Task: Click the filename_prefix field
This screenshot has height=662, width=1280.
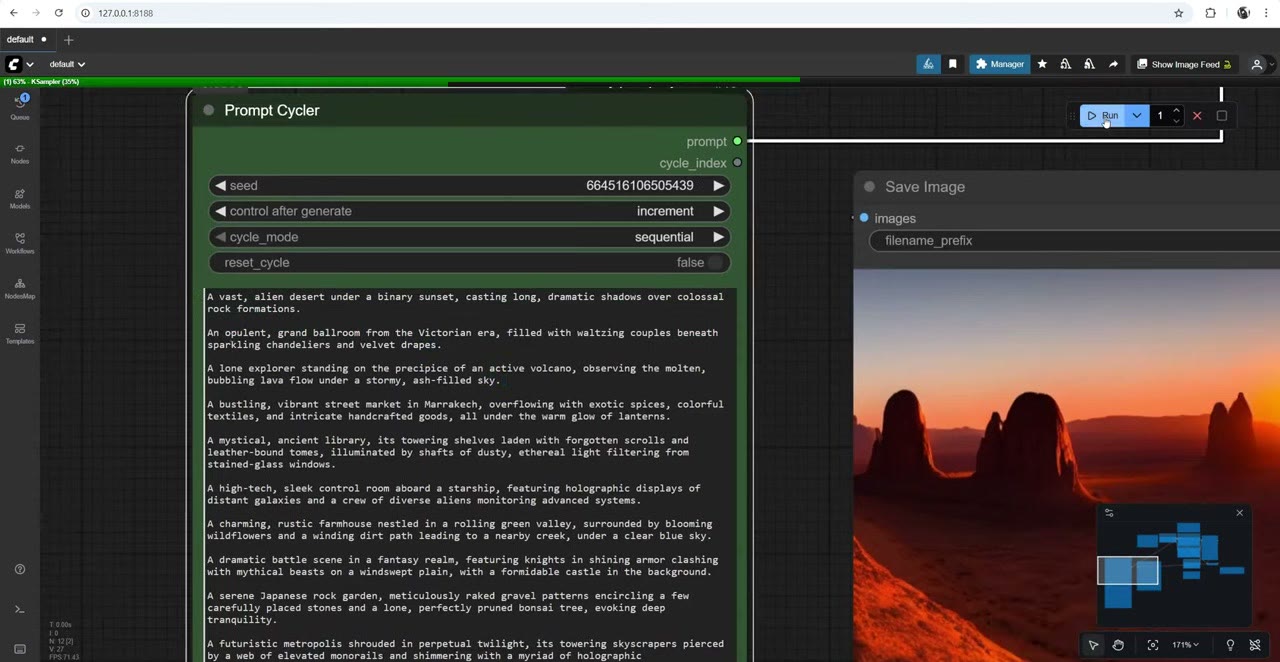Action: 1074,241
